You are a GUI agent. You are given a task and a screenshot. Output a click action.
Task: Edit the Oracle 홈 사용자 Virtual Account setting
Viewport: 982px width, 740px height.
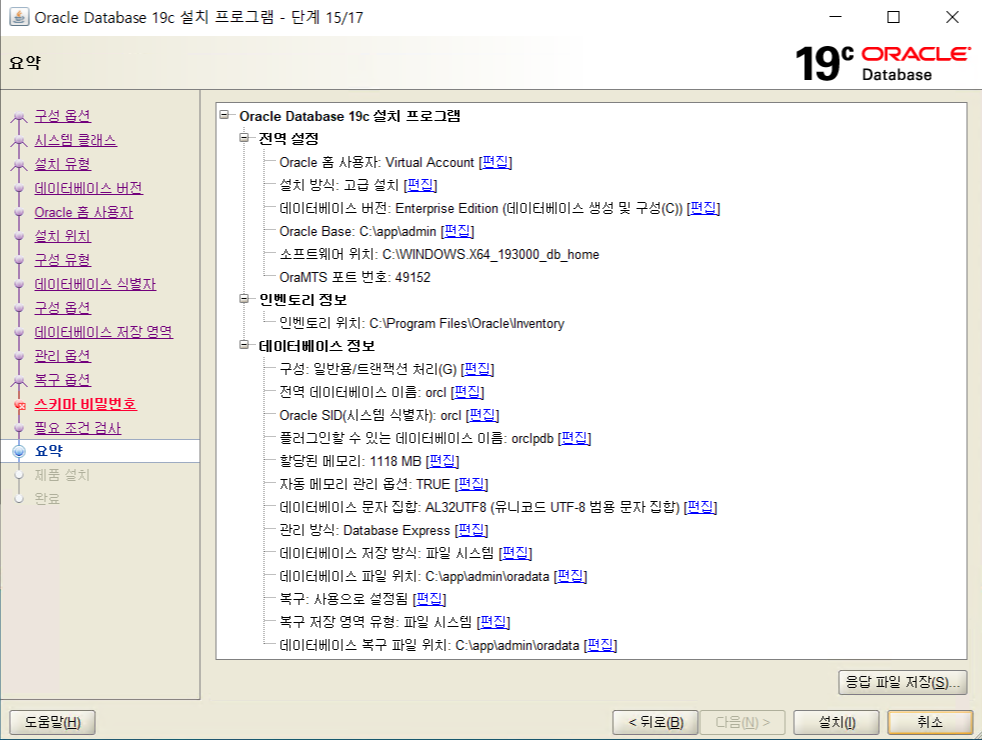(x=495, y=162)
